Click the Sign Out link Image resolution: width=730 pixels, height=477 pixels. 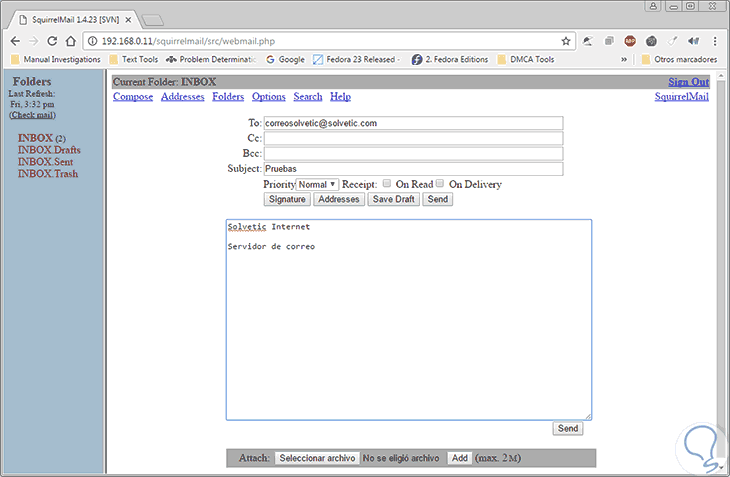click(x=689, y=81)
